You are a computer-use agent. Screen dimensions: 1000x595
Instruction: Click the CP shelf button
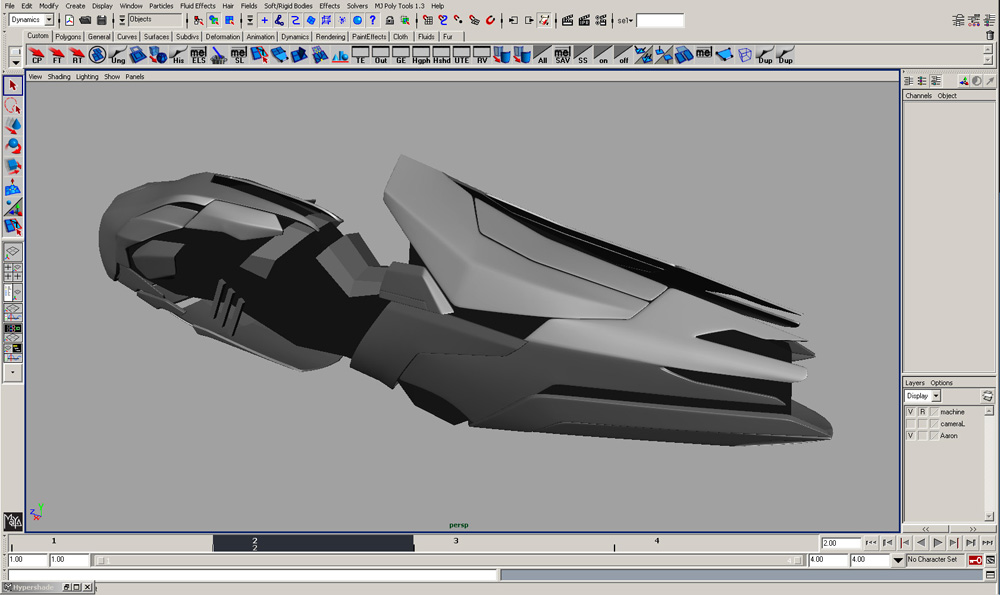coord(37,55)
